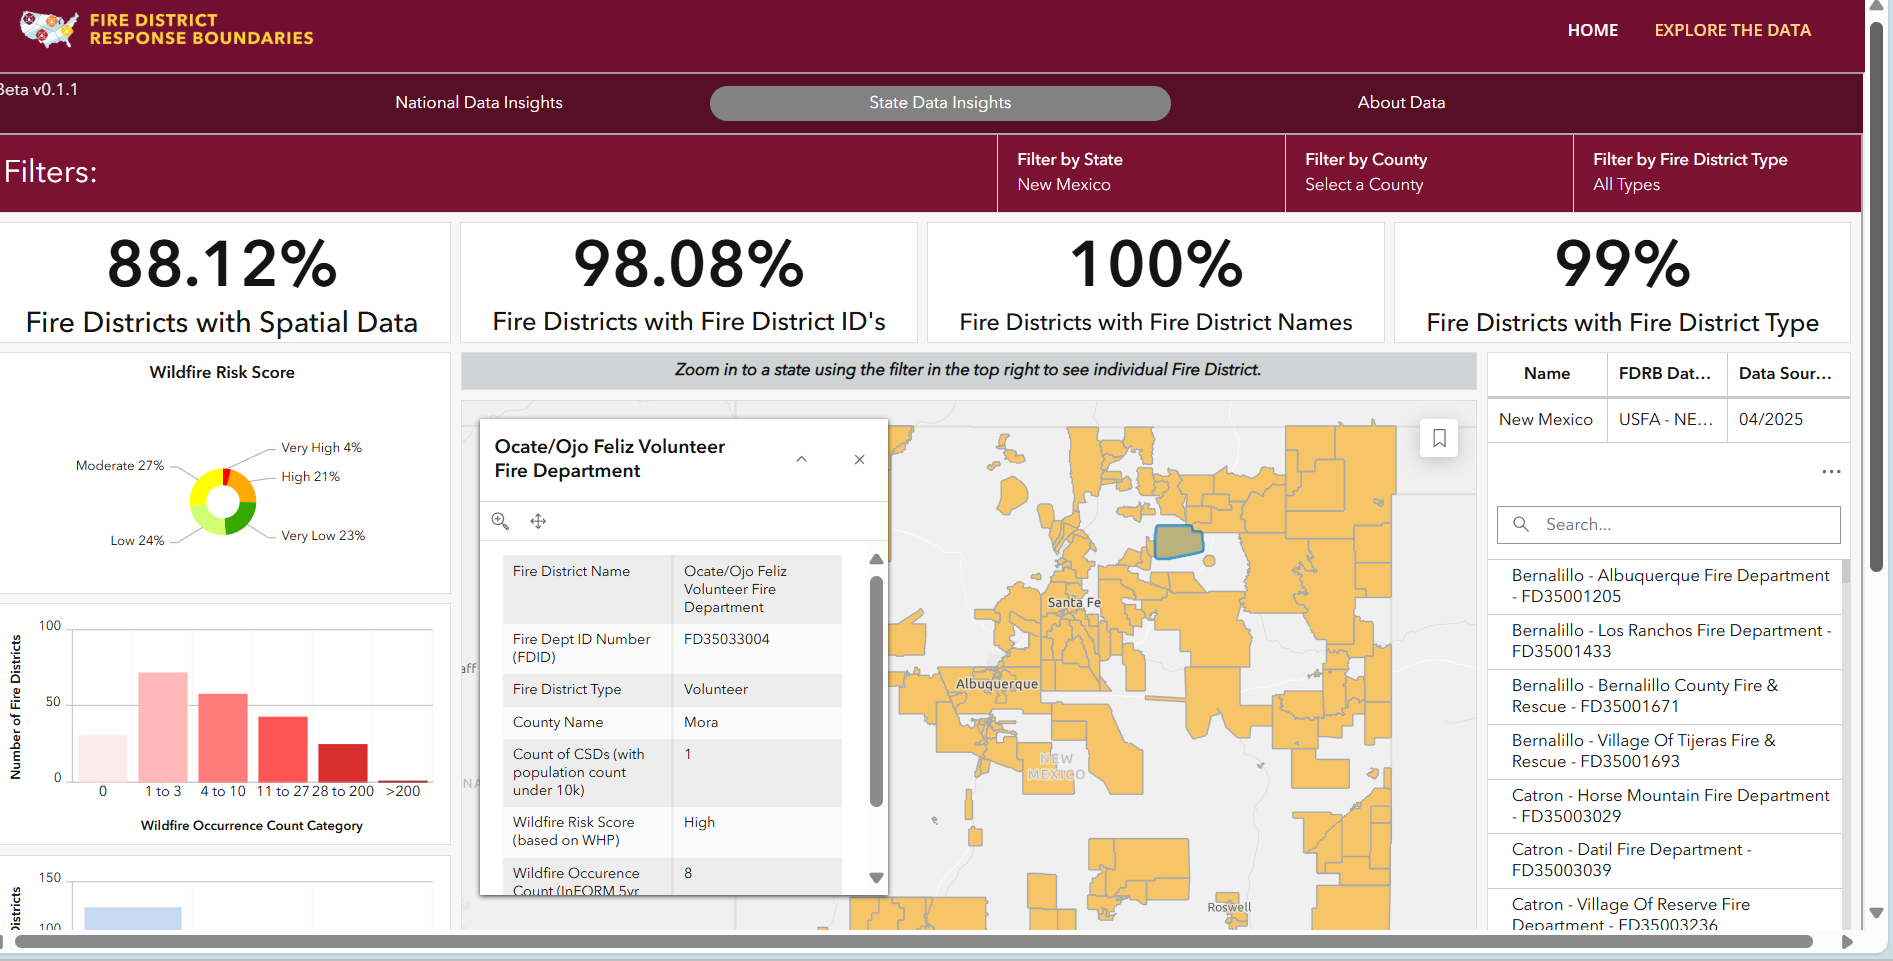Click the Data Sour... column header

1788,373
